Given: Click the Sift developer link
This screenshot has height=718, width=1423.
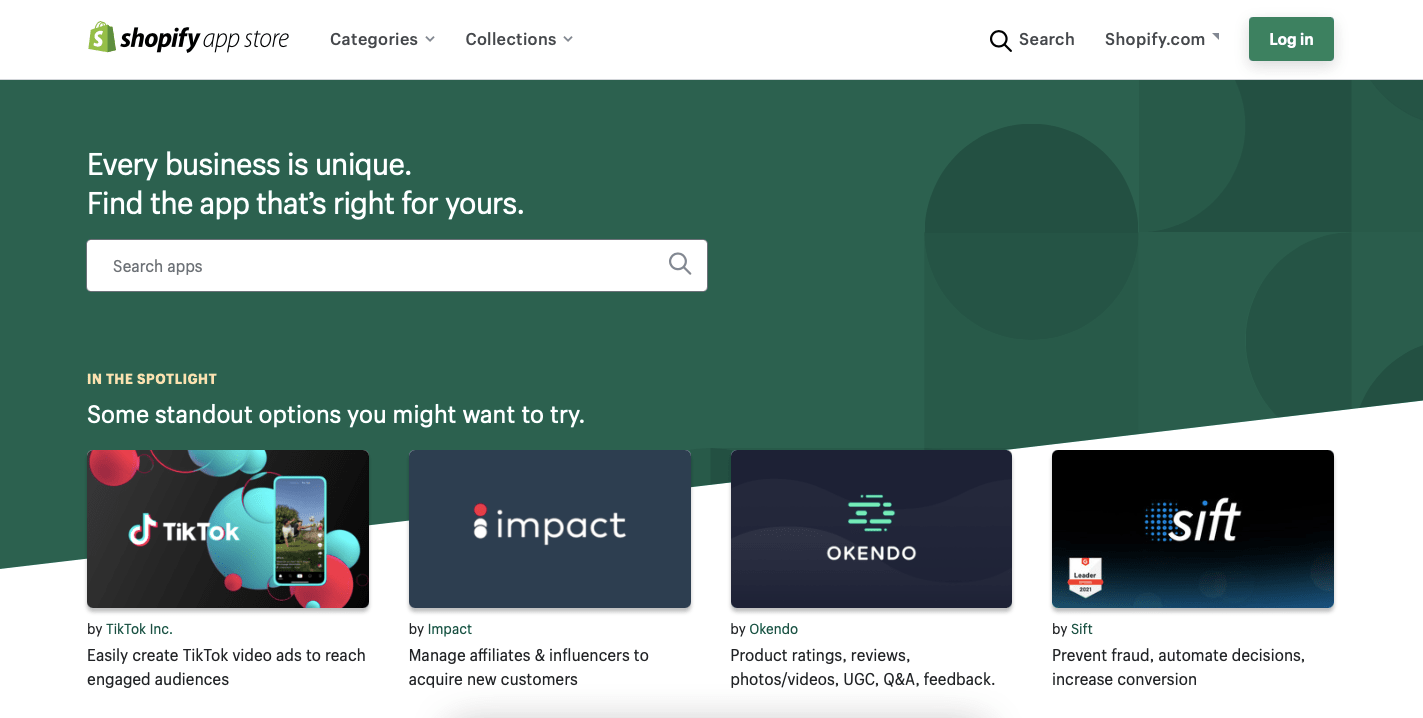Looking at the screenshot, I should click(x=1082, y=629).
